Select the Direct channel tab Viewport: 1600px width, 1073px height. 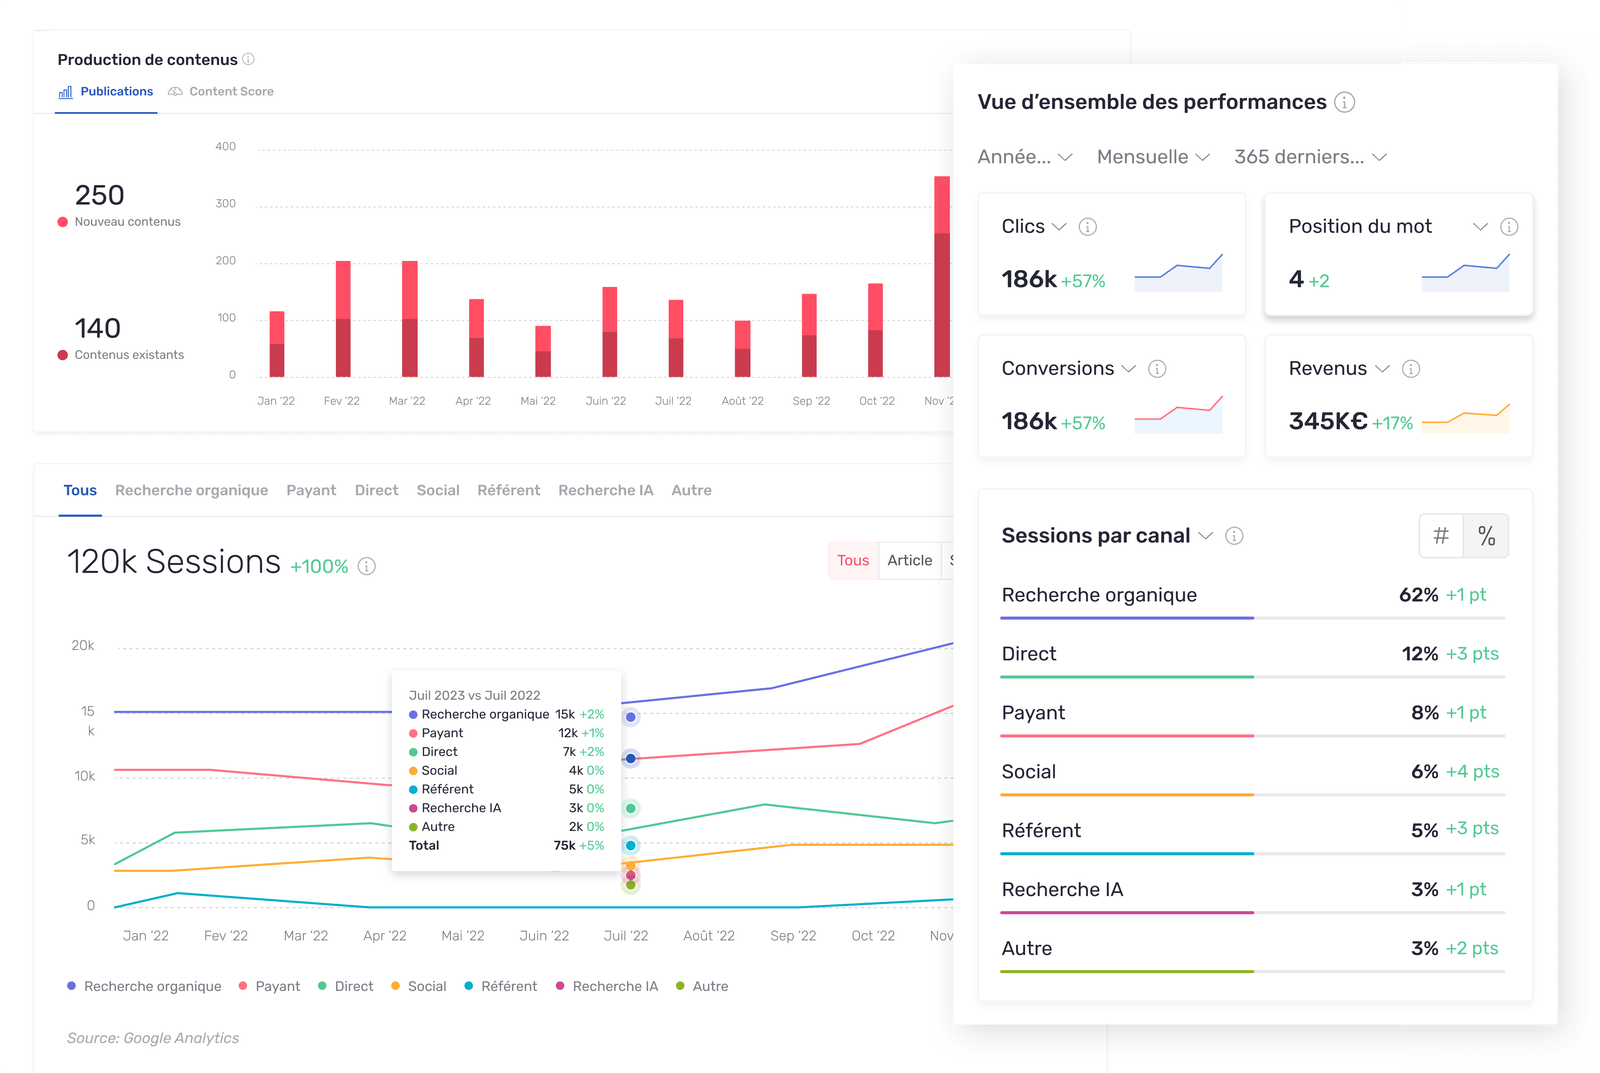click(376, 490)
